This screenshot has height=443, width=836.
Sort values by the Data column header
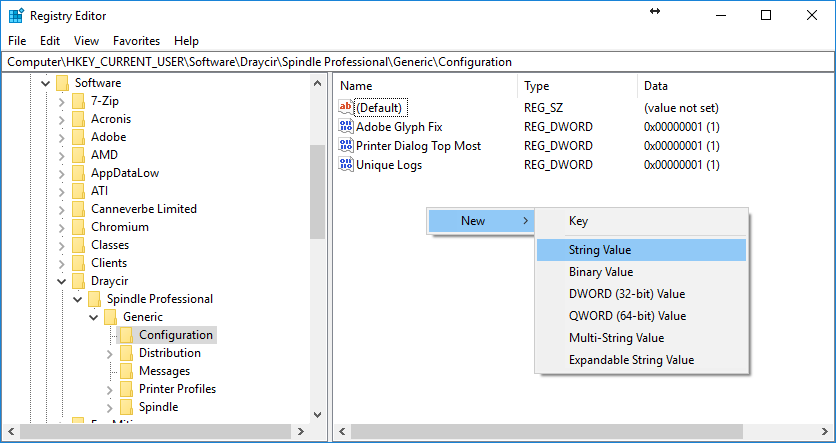pyautogui.click(x=734, y=86)
